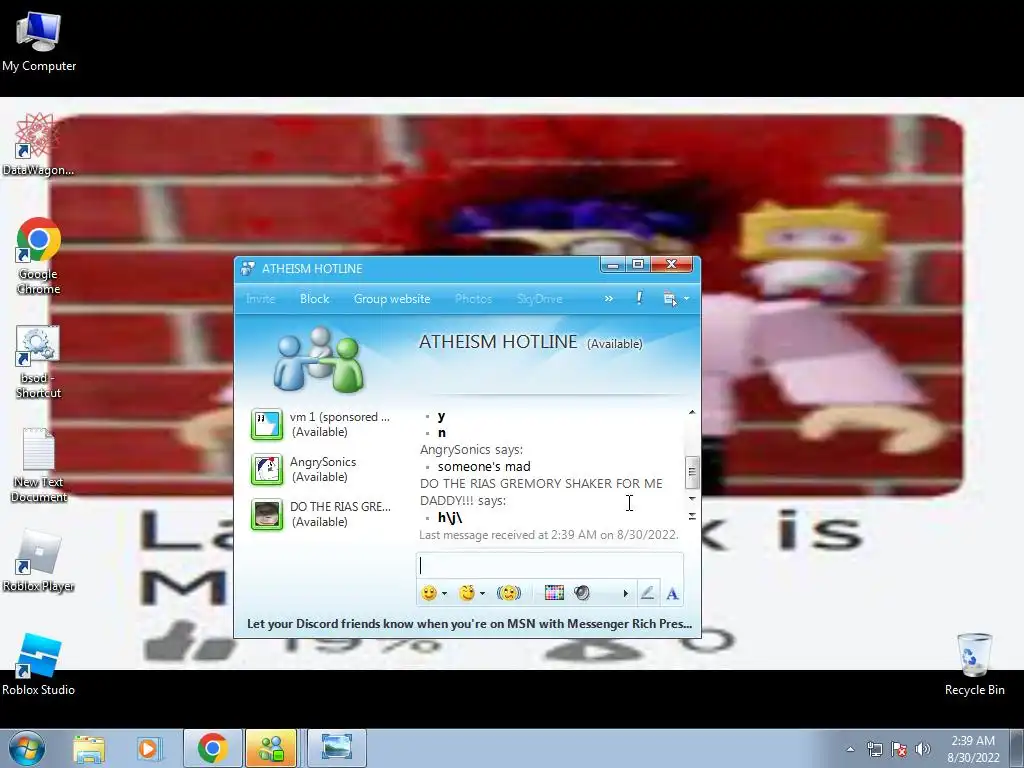Click Photos in the Messenger toolbar
Screen dimensions: 1024x768
point(473,299)
